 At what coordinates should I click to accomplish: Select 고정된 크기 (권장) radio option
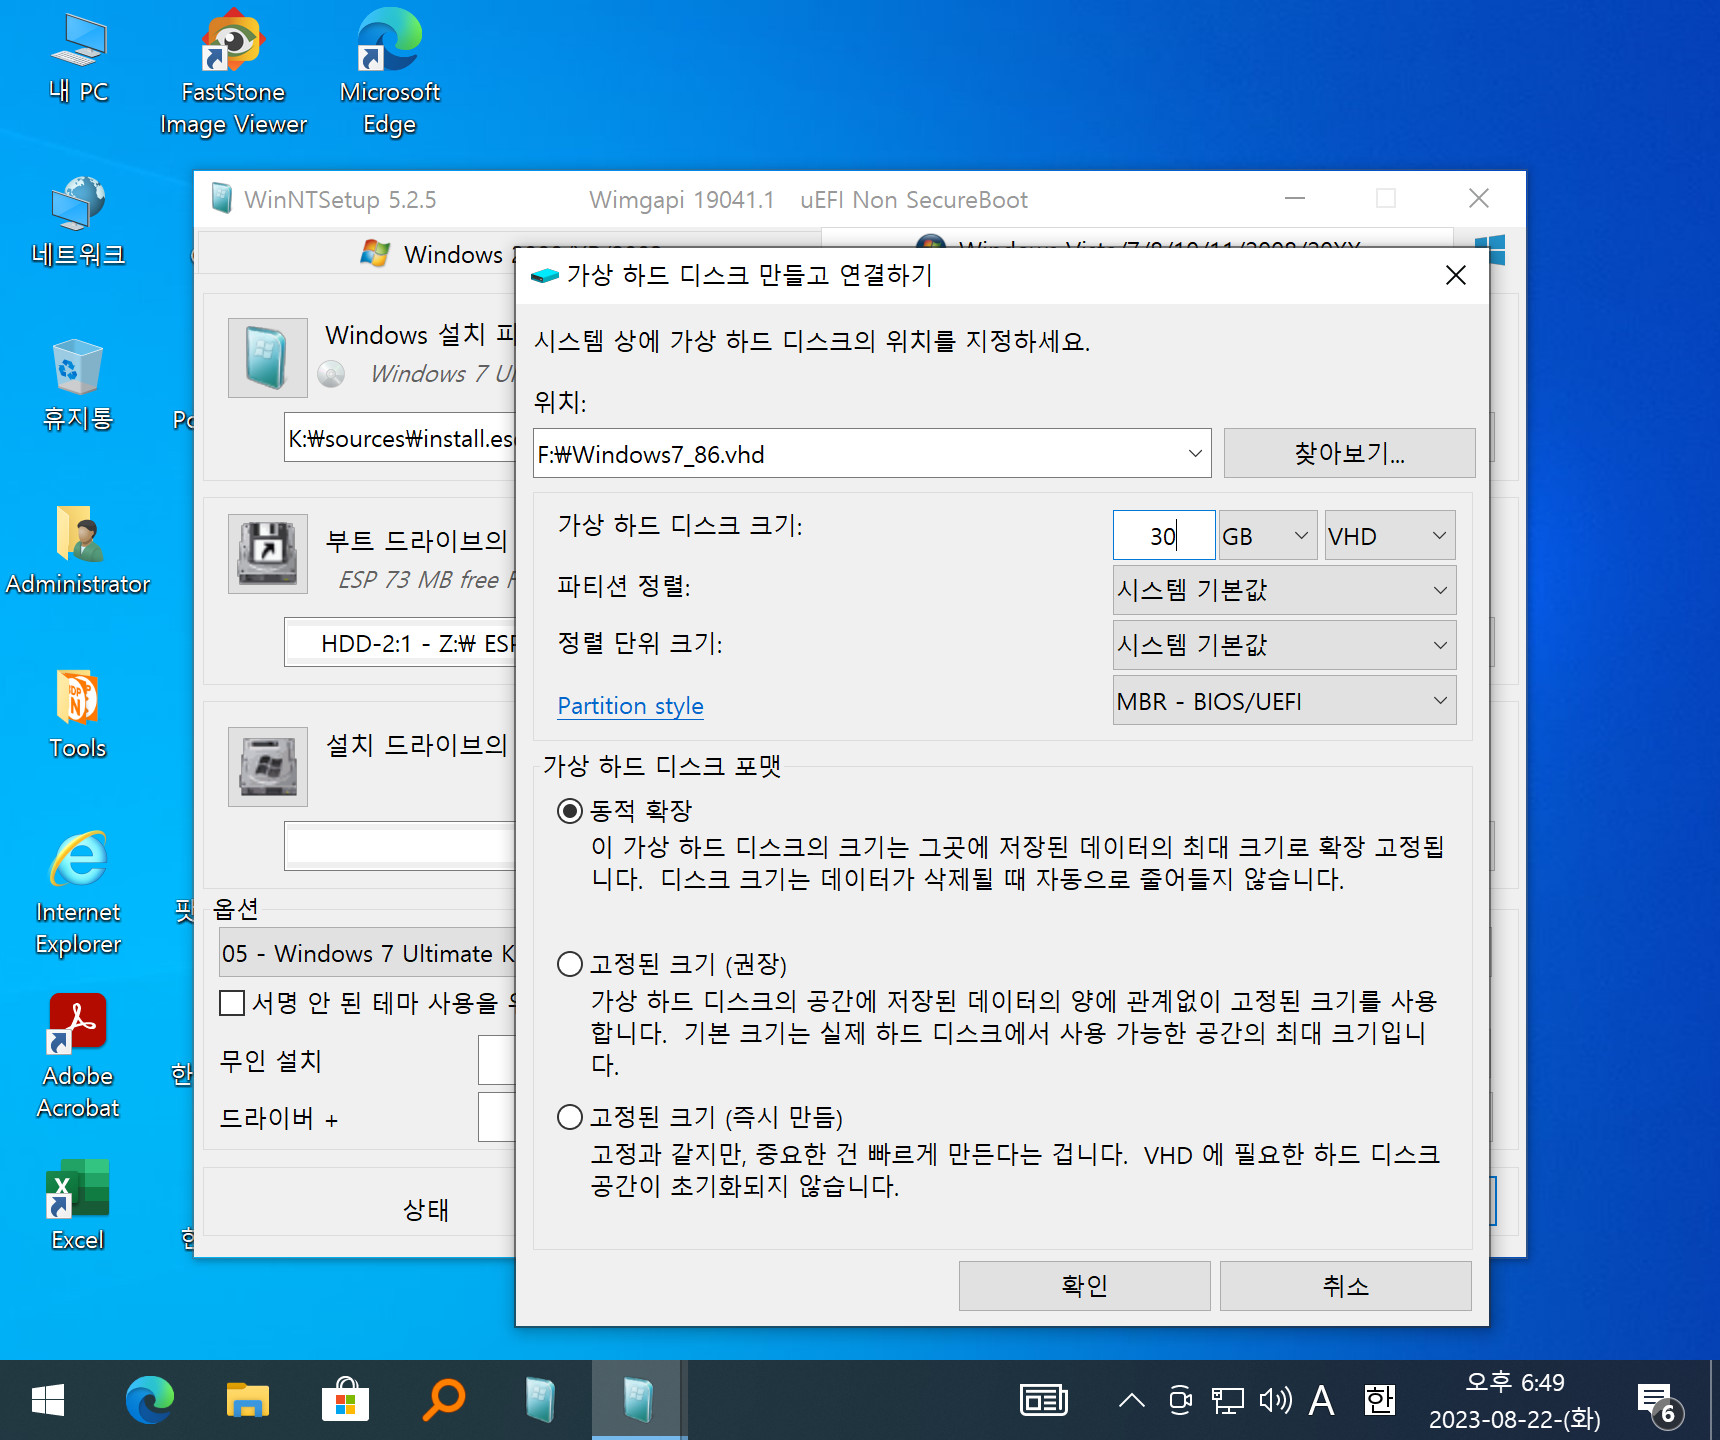pyautogui.click(x=570, y=964)
